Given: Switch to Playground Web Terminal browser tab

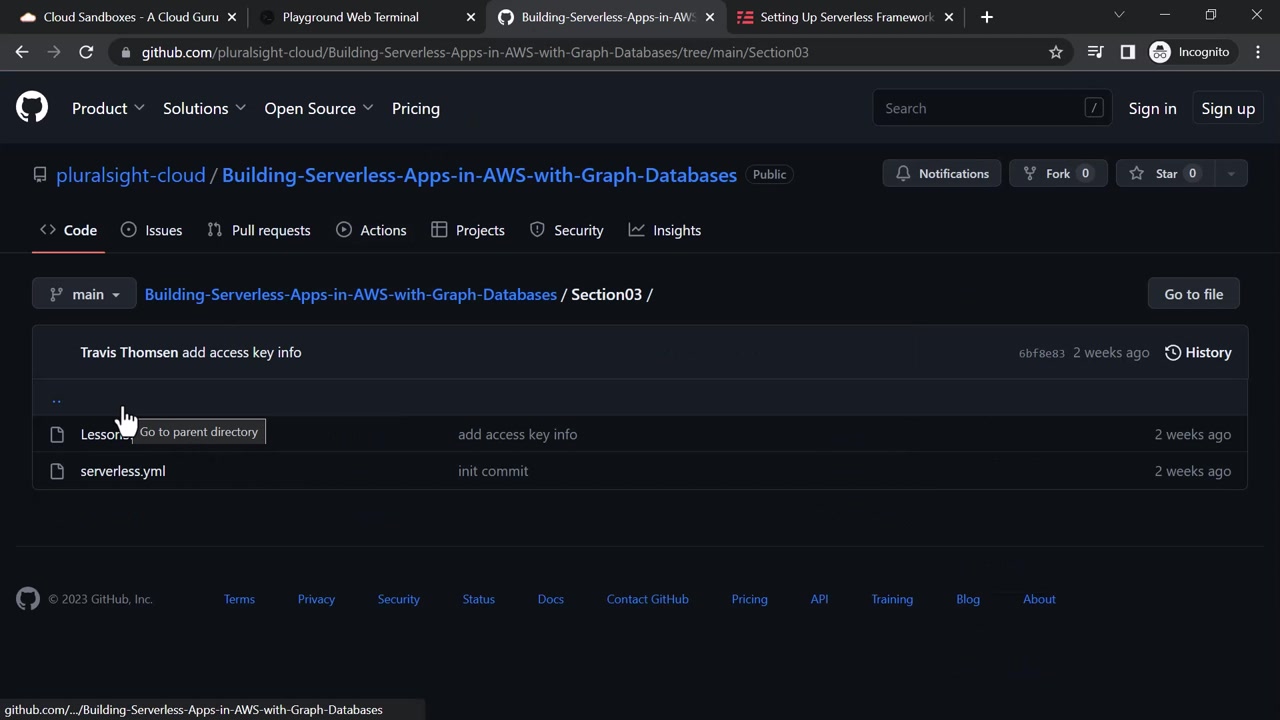Looking at the screenshot, I should pyautogui.click(x=350, y=17).
